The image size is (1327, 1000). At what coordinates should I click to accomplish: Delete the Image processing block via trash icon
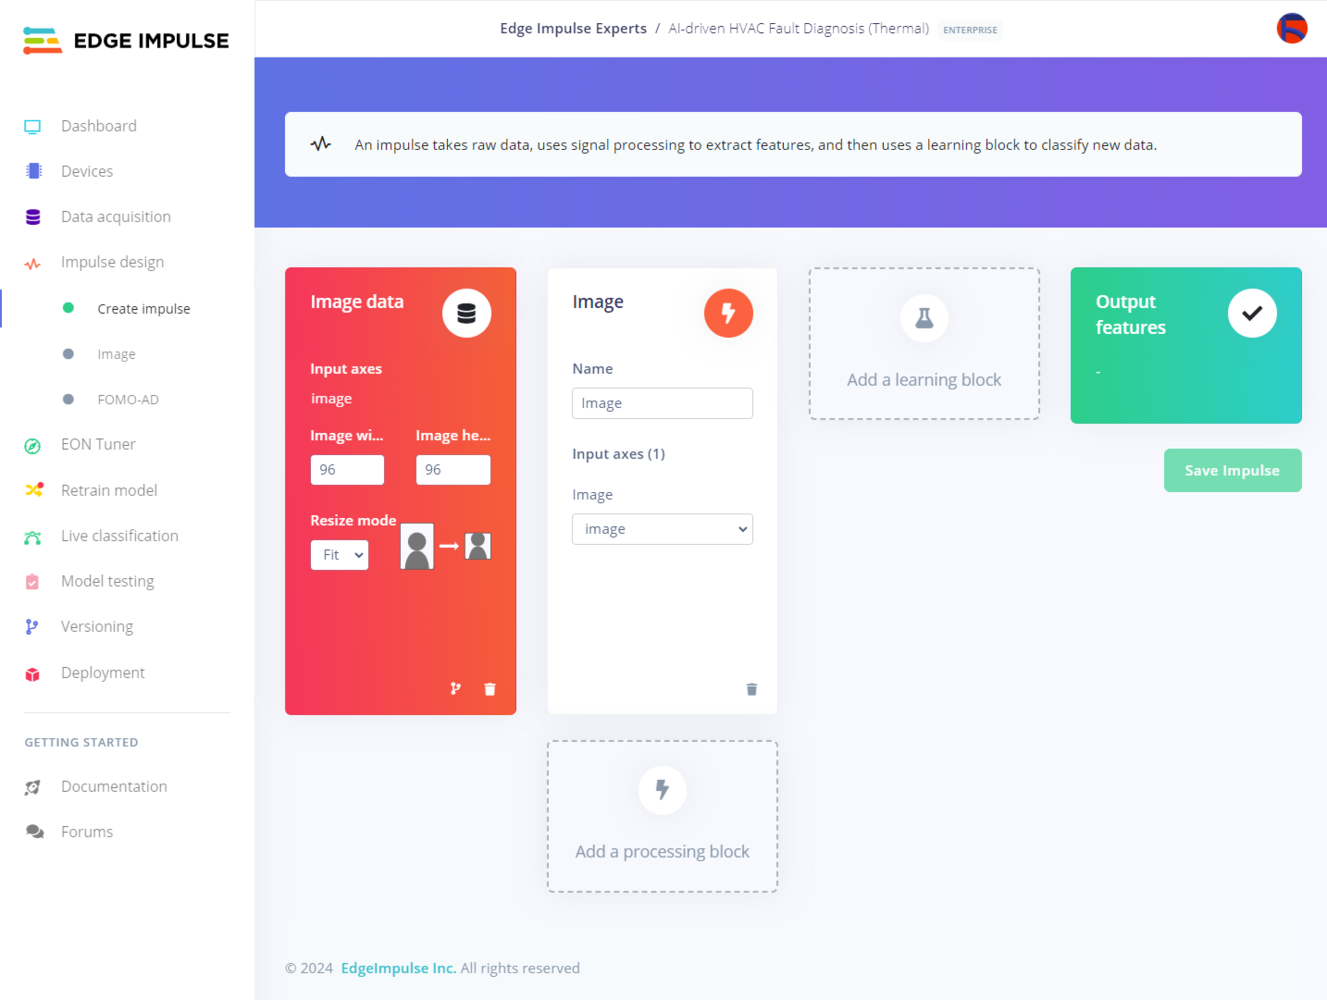pyautogui.click(x=752, y=689)
